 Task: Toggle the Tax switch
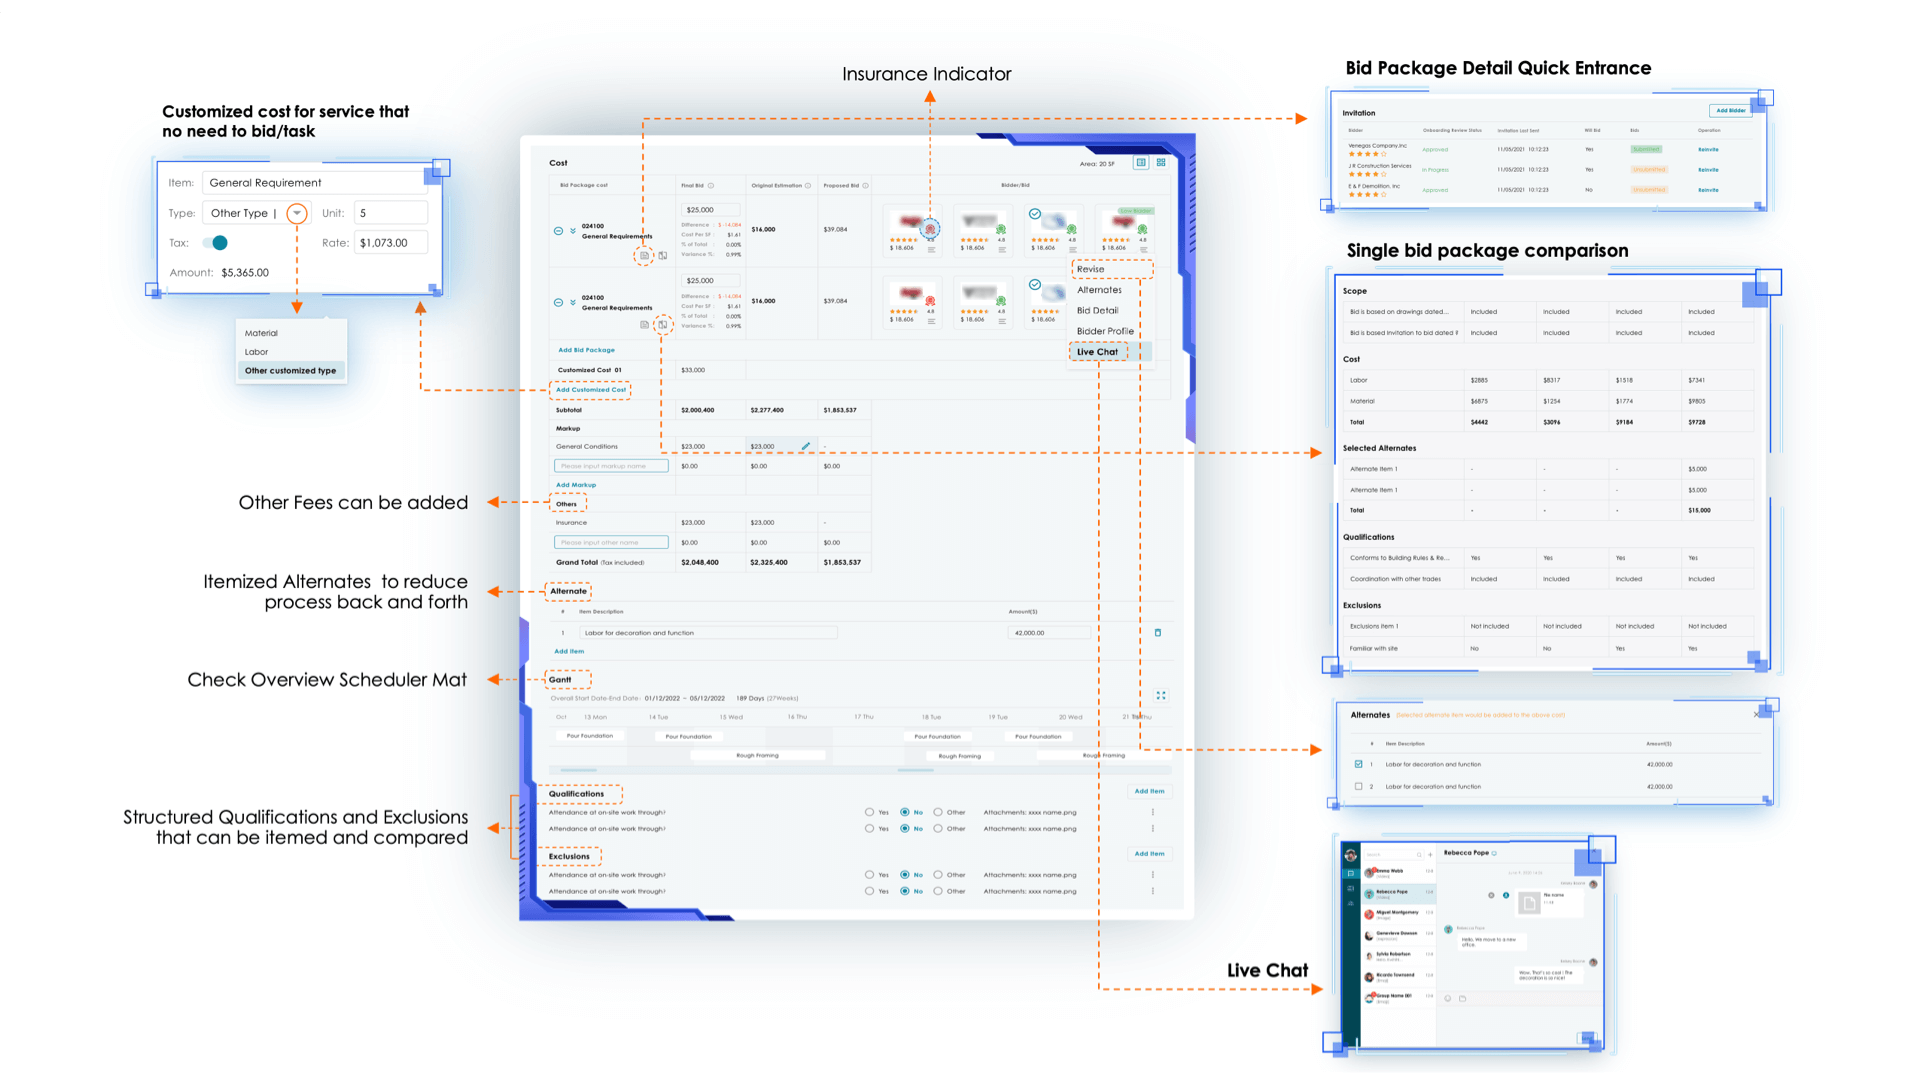coord(215,242)
